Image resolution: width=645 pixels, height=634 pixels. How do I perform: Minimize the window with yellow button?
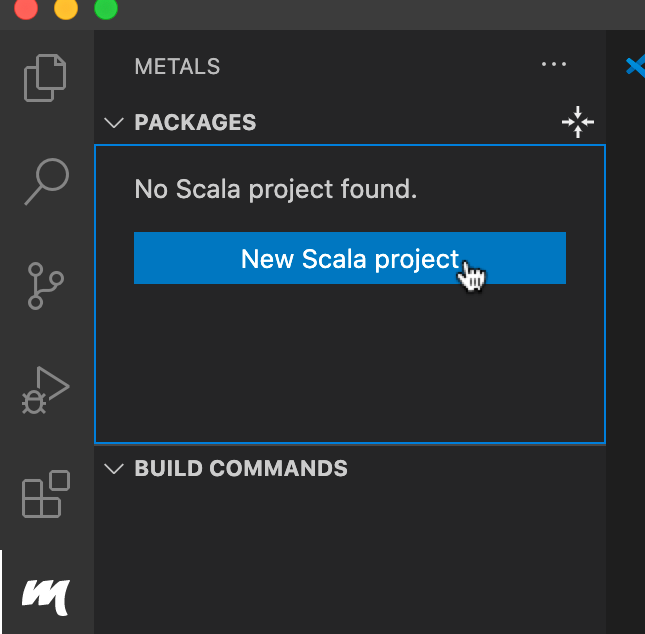[x=65, y=9]
